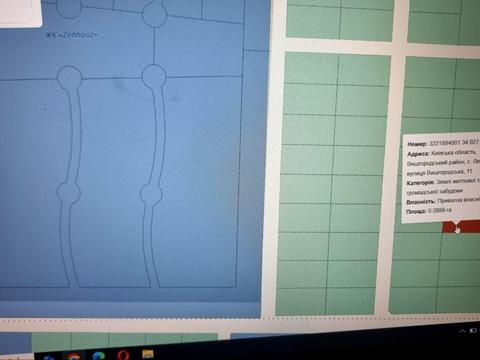480x360 pixels.
Task: Open Google Chrome from the taskbar
Action: tap(73, 356)
